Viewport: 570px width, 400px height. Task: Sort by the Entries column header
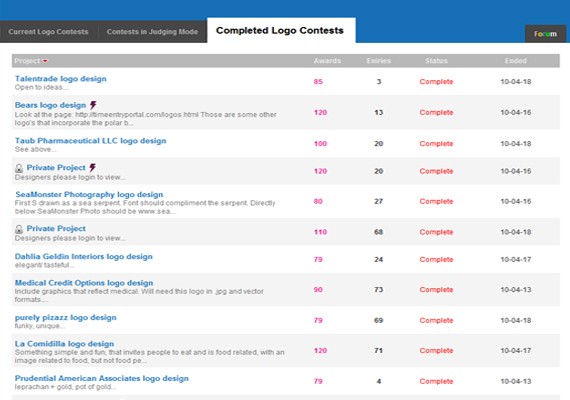tap(379, 61)
